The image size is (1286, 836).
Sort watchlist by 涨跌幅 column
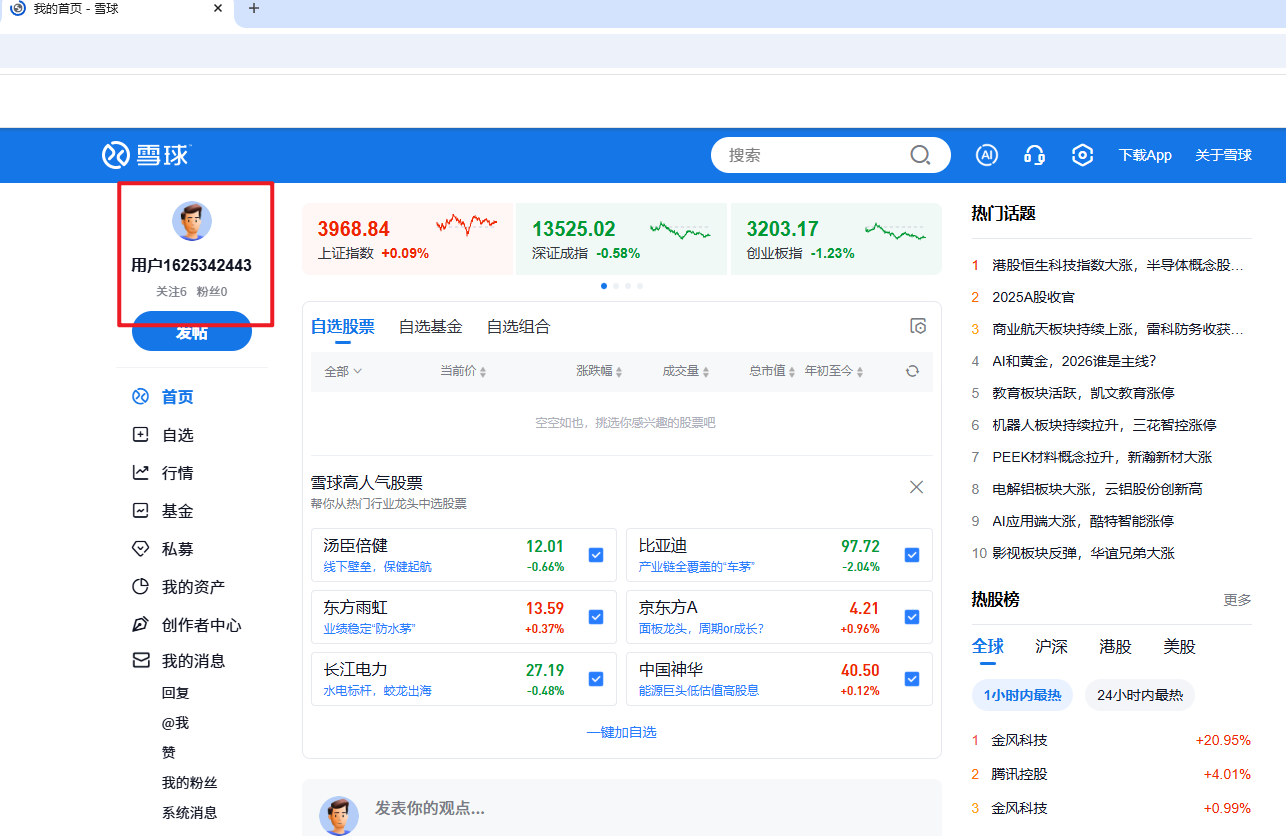click(x=599, y=371)
